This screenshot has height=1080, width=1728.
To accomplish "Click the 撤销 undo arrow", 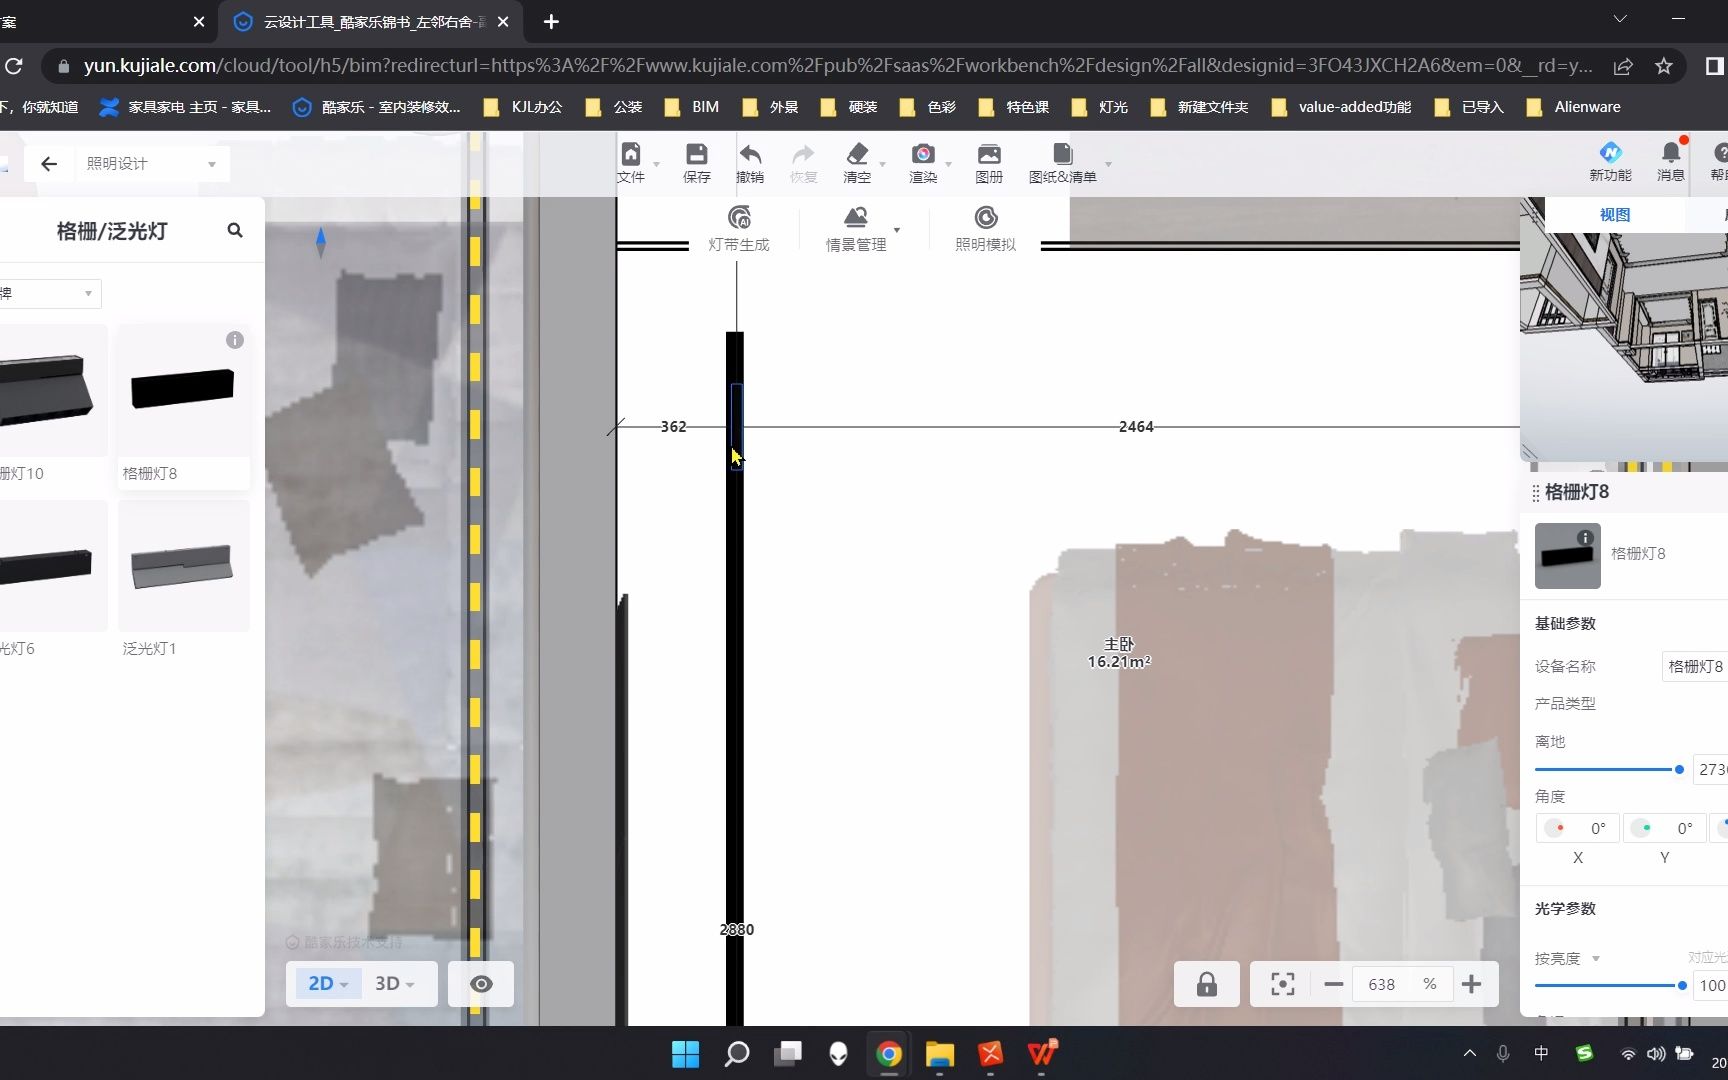I will (x=750, y=154).
